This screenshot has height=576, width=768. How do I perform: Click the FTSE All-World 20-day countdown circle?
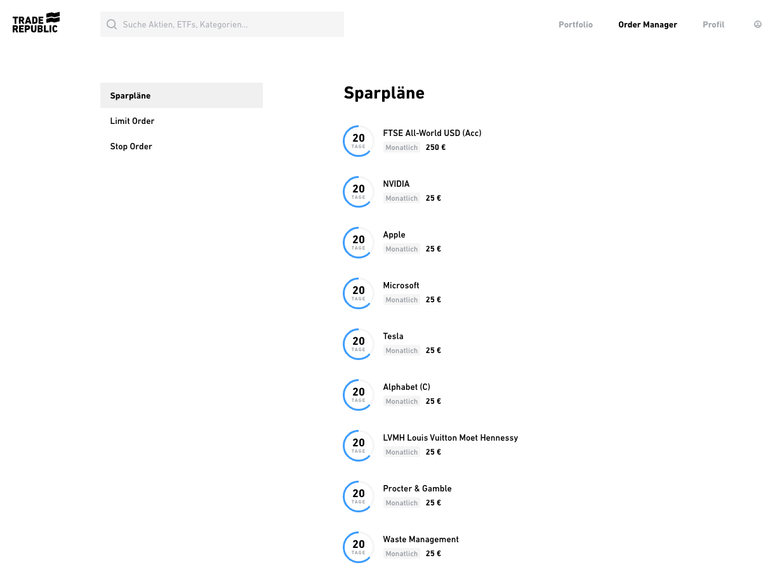coord(358,141)
